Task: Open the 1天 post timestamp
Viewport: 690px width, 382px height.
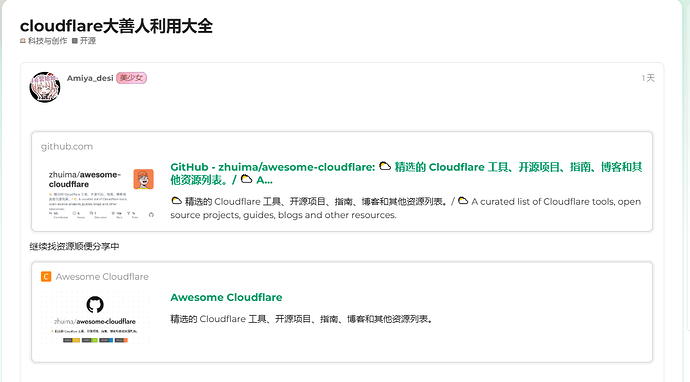Action: [x=648, y=78]
